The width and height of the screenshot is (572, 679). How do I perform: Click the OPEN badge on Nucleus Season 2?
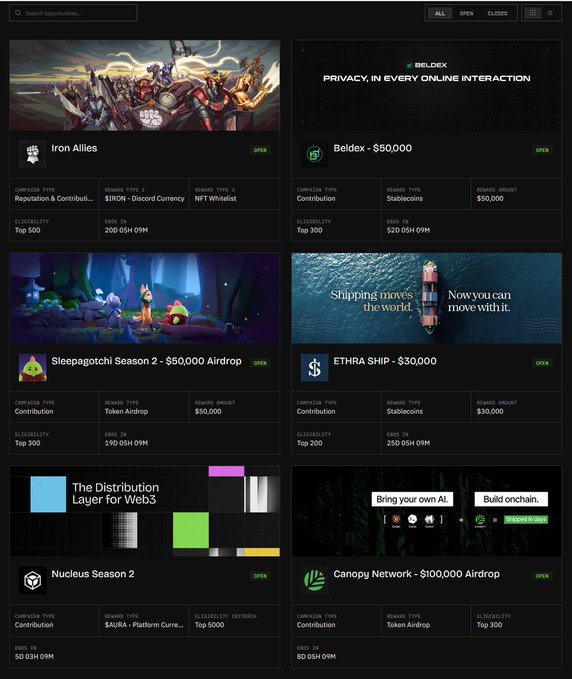tap(260, 576)
